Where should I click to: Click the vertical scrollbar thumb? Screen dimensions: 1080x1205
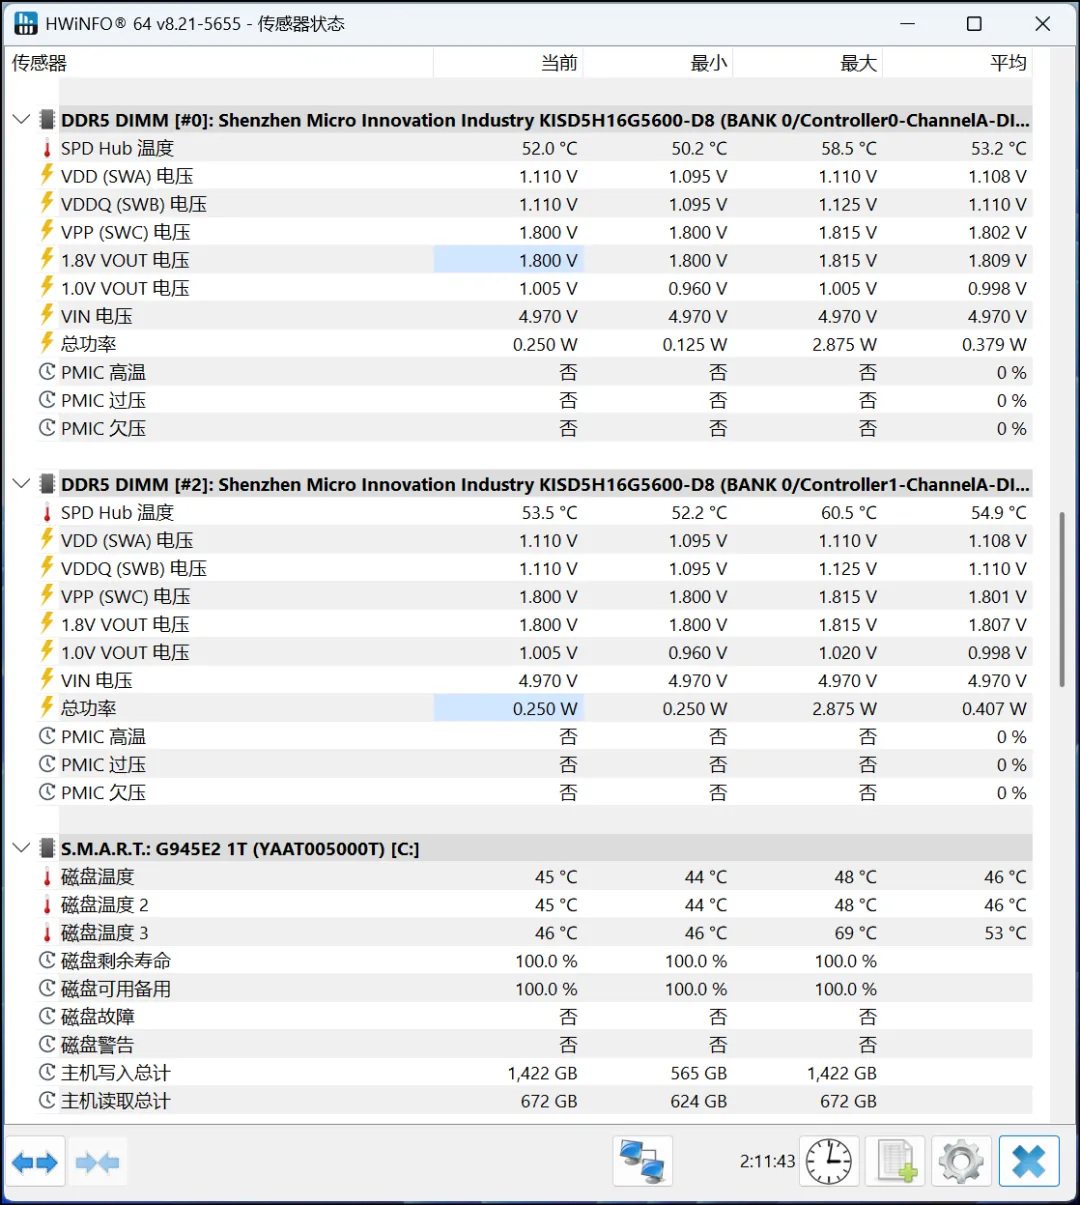(1062, 598)
